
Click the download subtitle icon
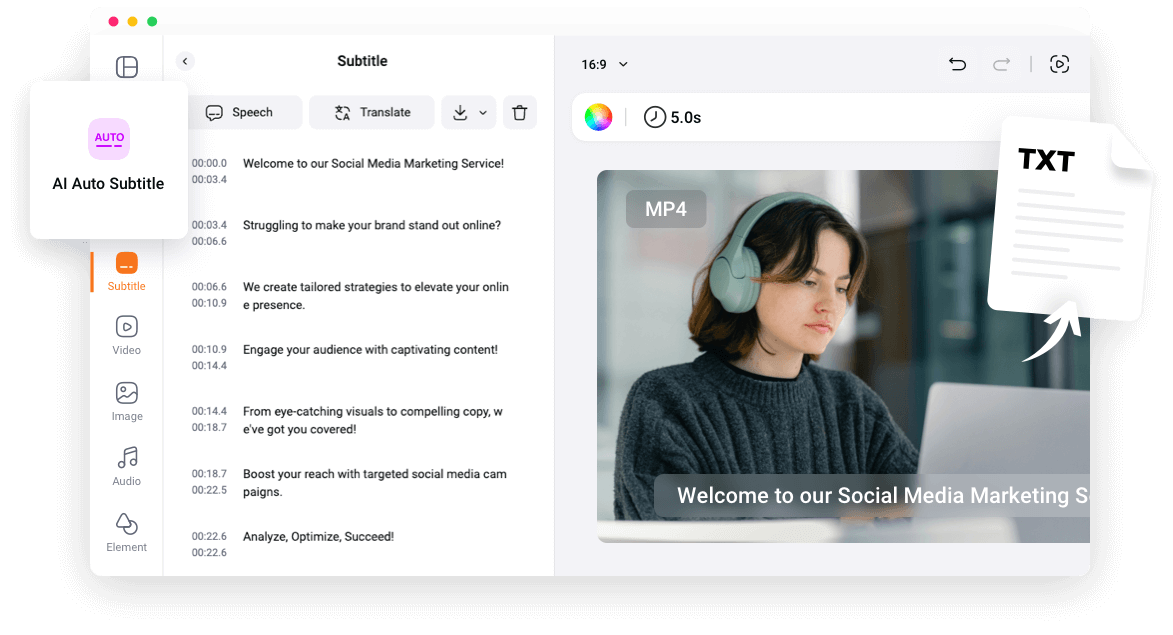pos(460,112)
